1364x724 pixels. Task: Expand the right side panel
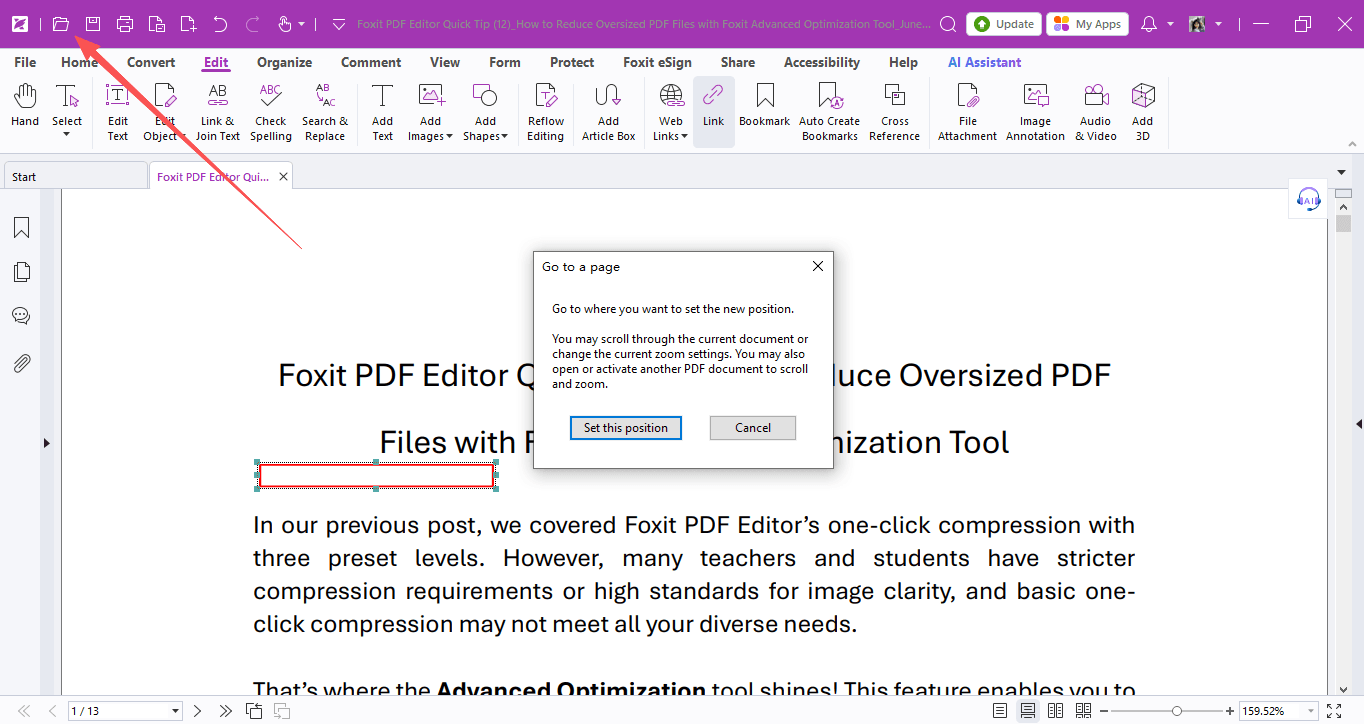click(x=1358, y=424)
